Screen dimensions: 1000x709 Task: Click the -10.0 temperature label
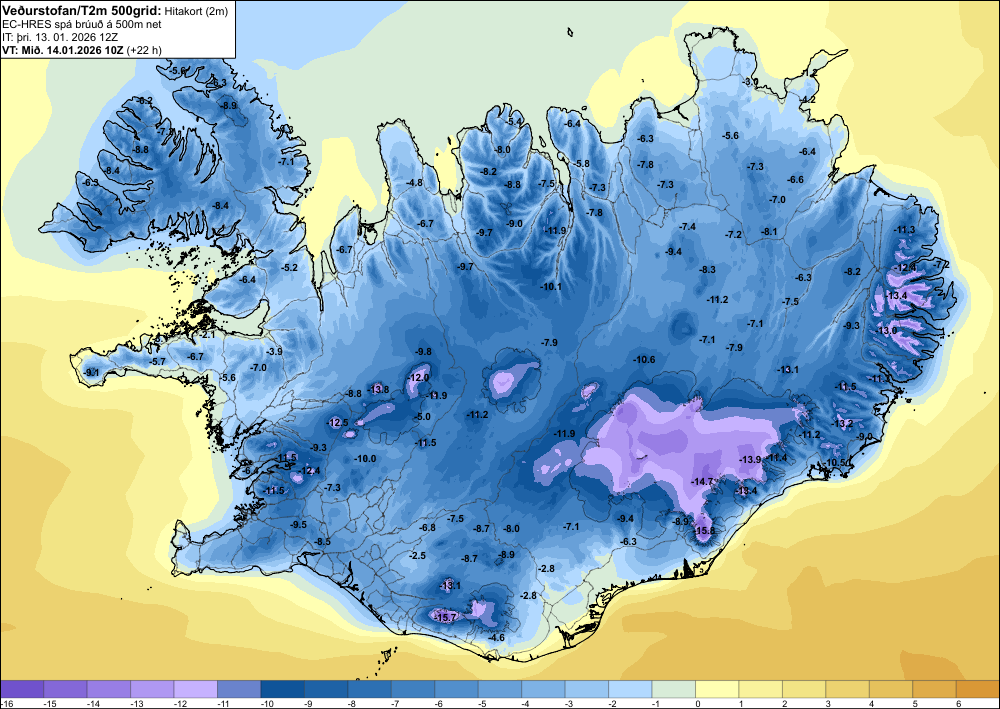(365, 458)
